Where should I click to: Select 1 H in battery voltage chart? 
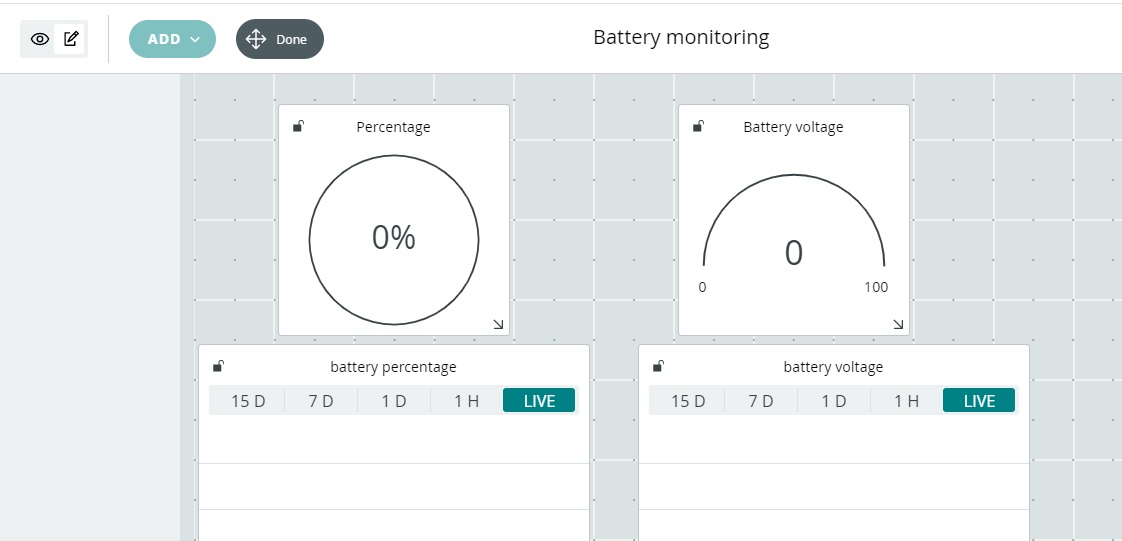pyautogui.click(x=907, y=401)
